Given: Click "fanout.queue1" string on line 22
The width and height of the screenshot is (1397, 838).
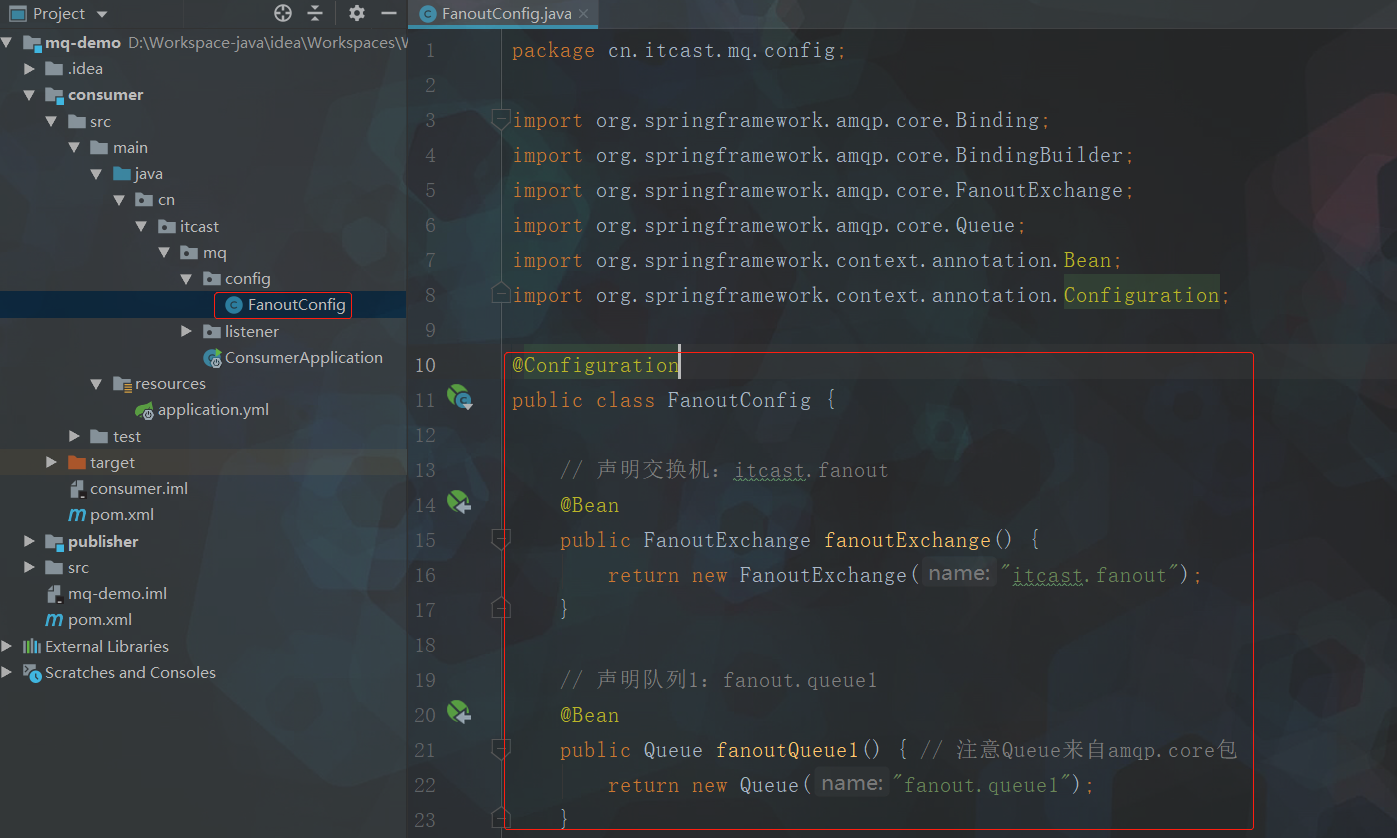Looking at the screenshot, I should coord(981,785).
